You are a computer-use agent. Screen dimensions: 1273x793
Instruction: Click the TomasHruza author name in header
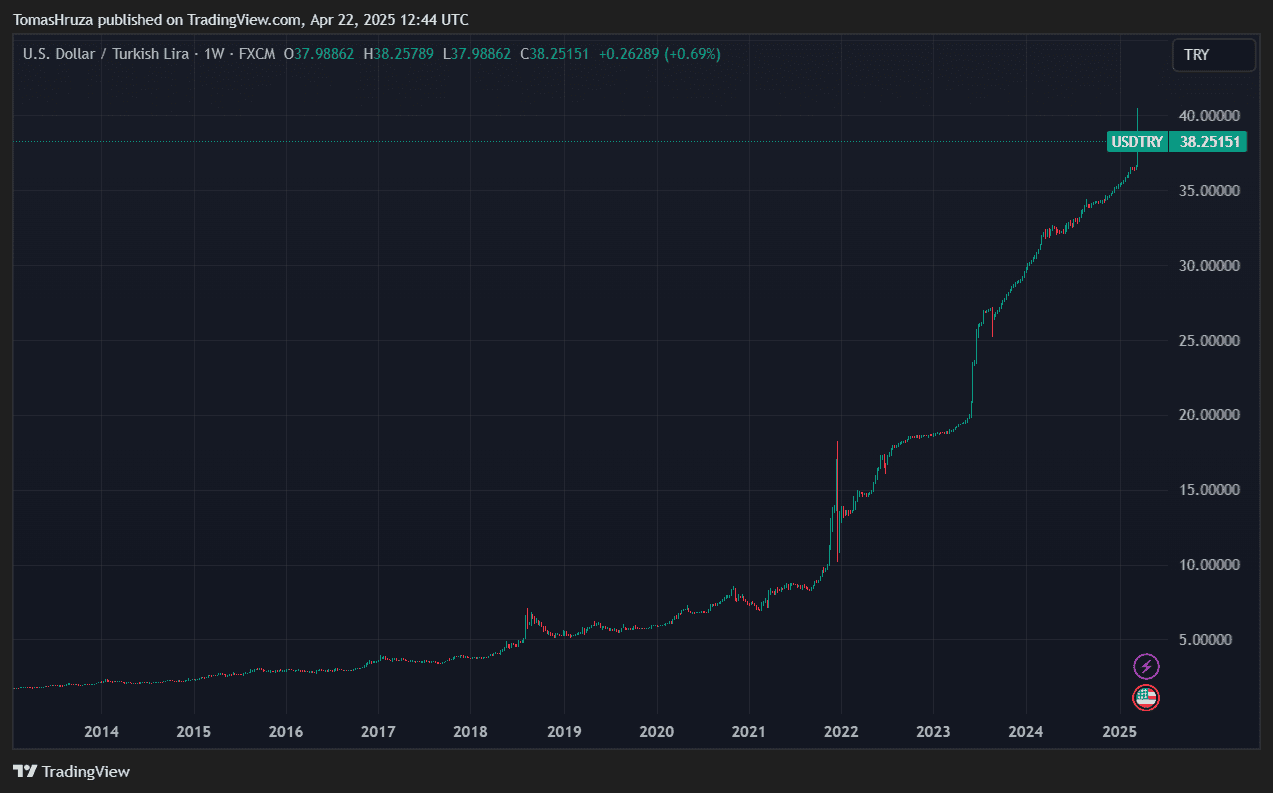coord(54,20)
